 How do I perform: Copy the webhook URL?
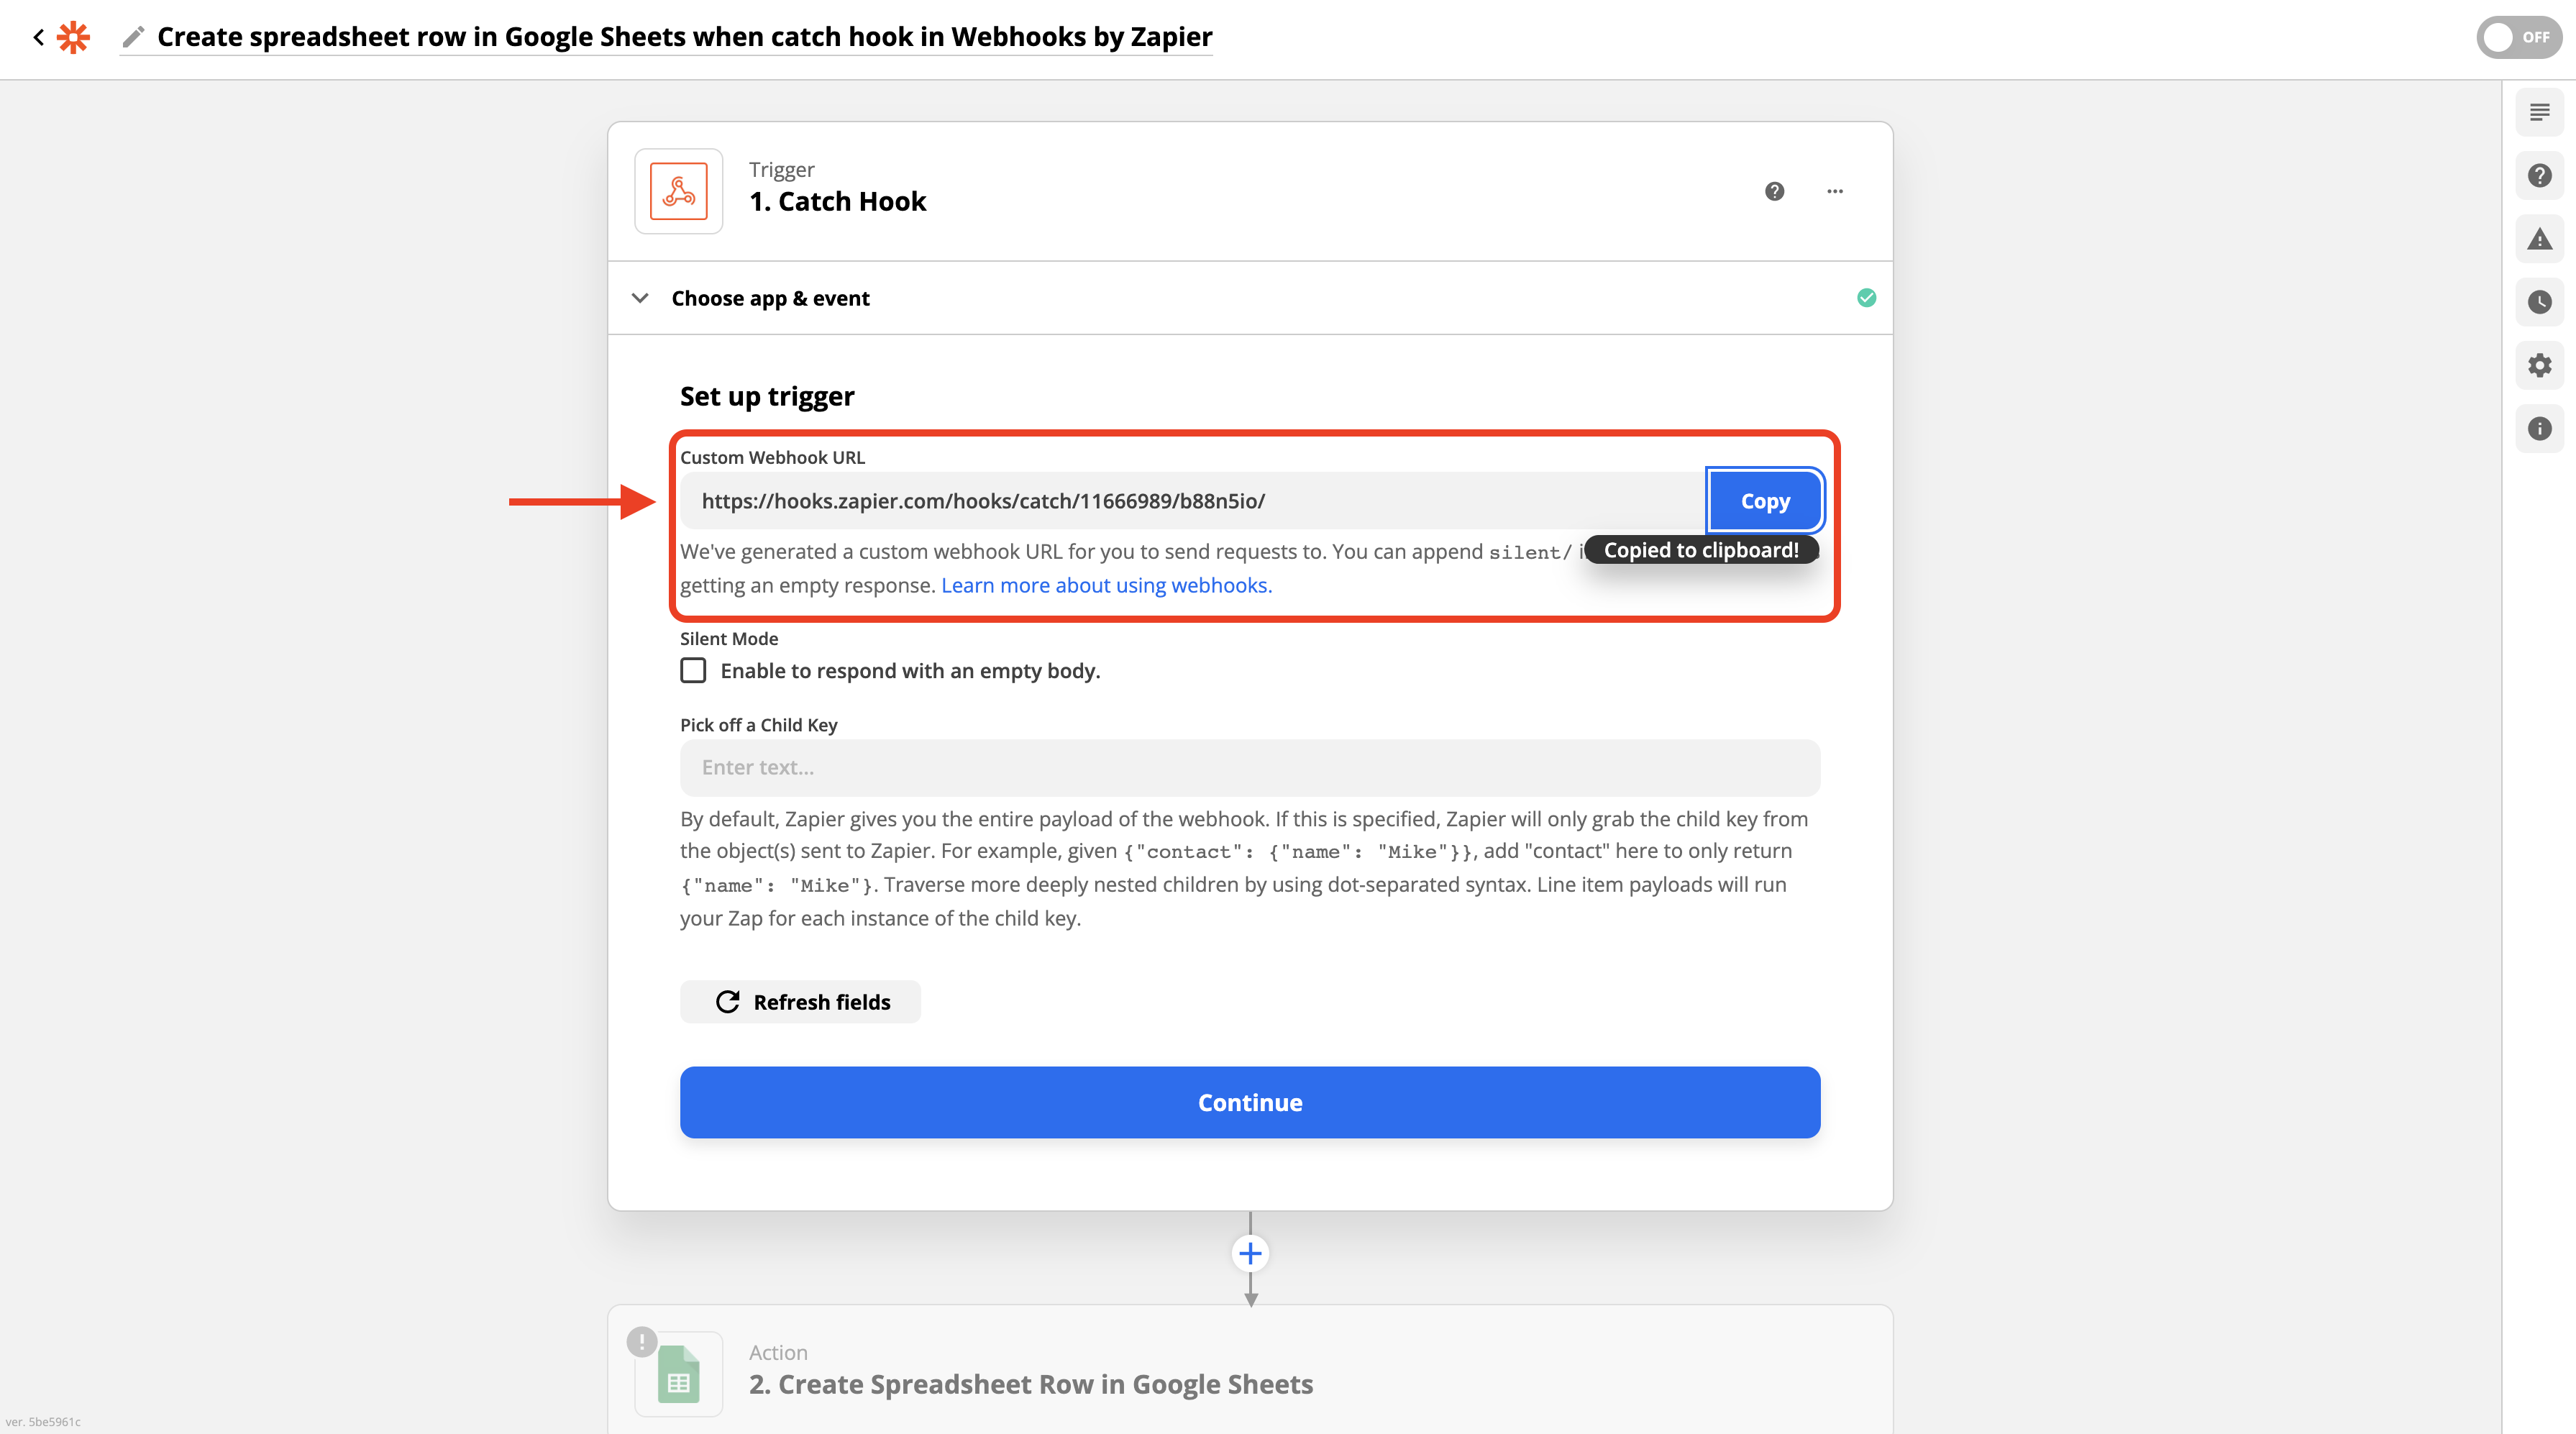[x=1765, y=501]
